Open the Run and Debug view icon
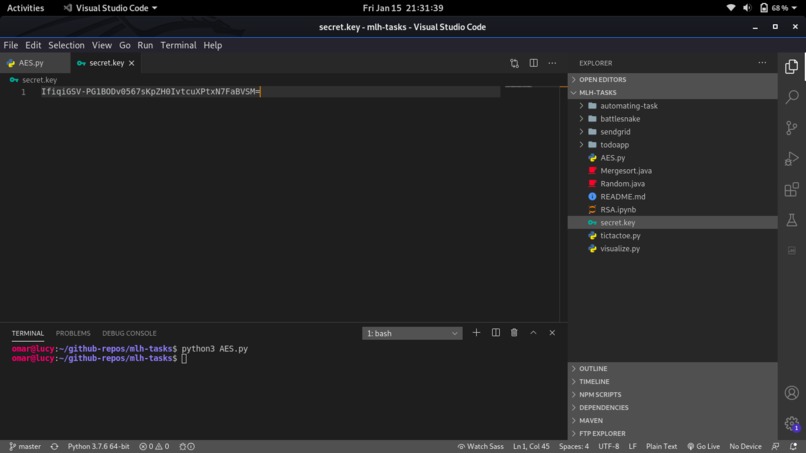The height and width of the screenshot is (453, 806). click(792, 158)
